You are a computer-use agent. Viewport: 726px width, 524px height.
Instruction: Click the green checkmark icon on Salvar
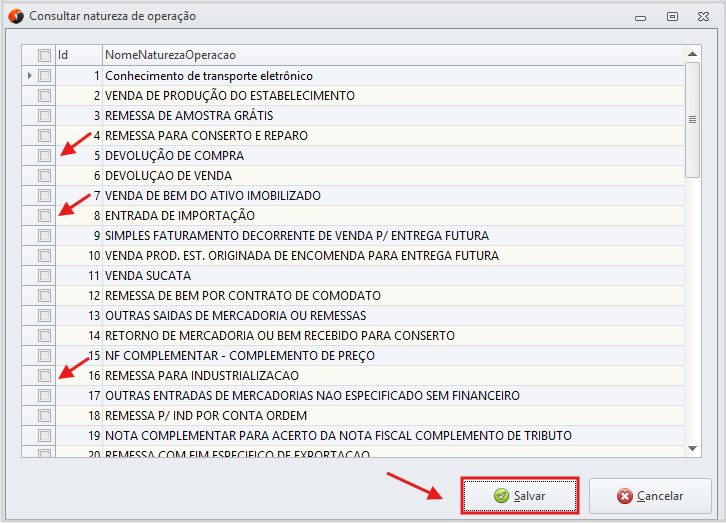point(501,496)
